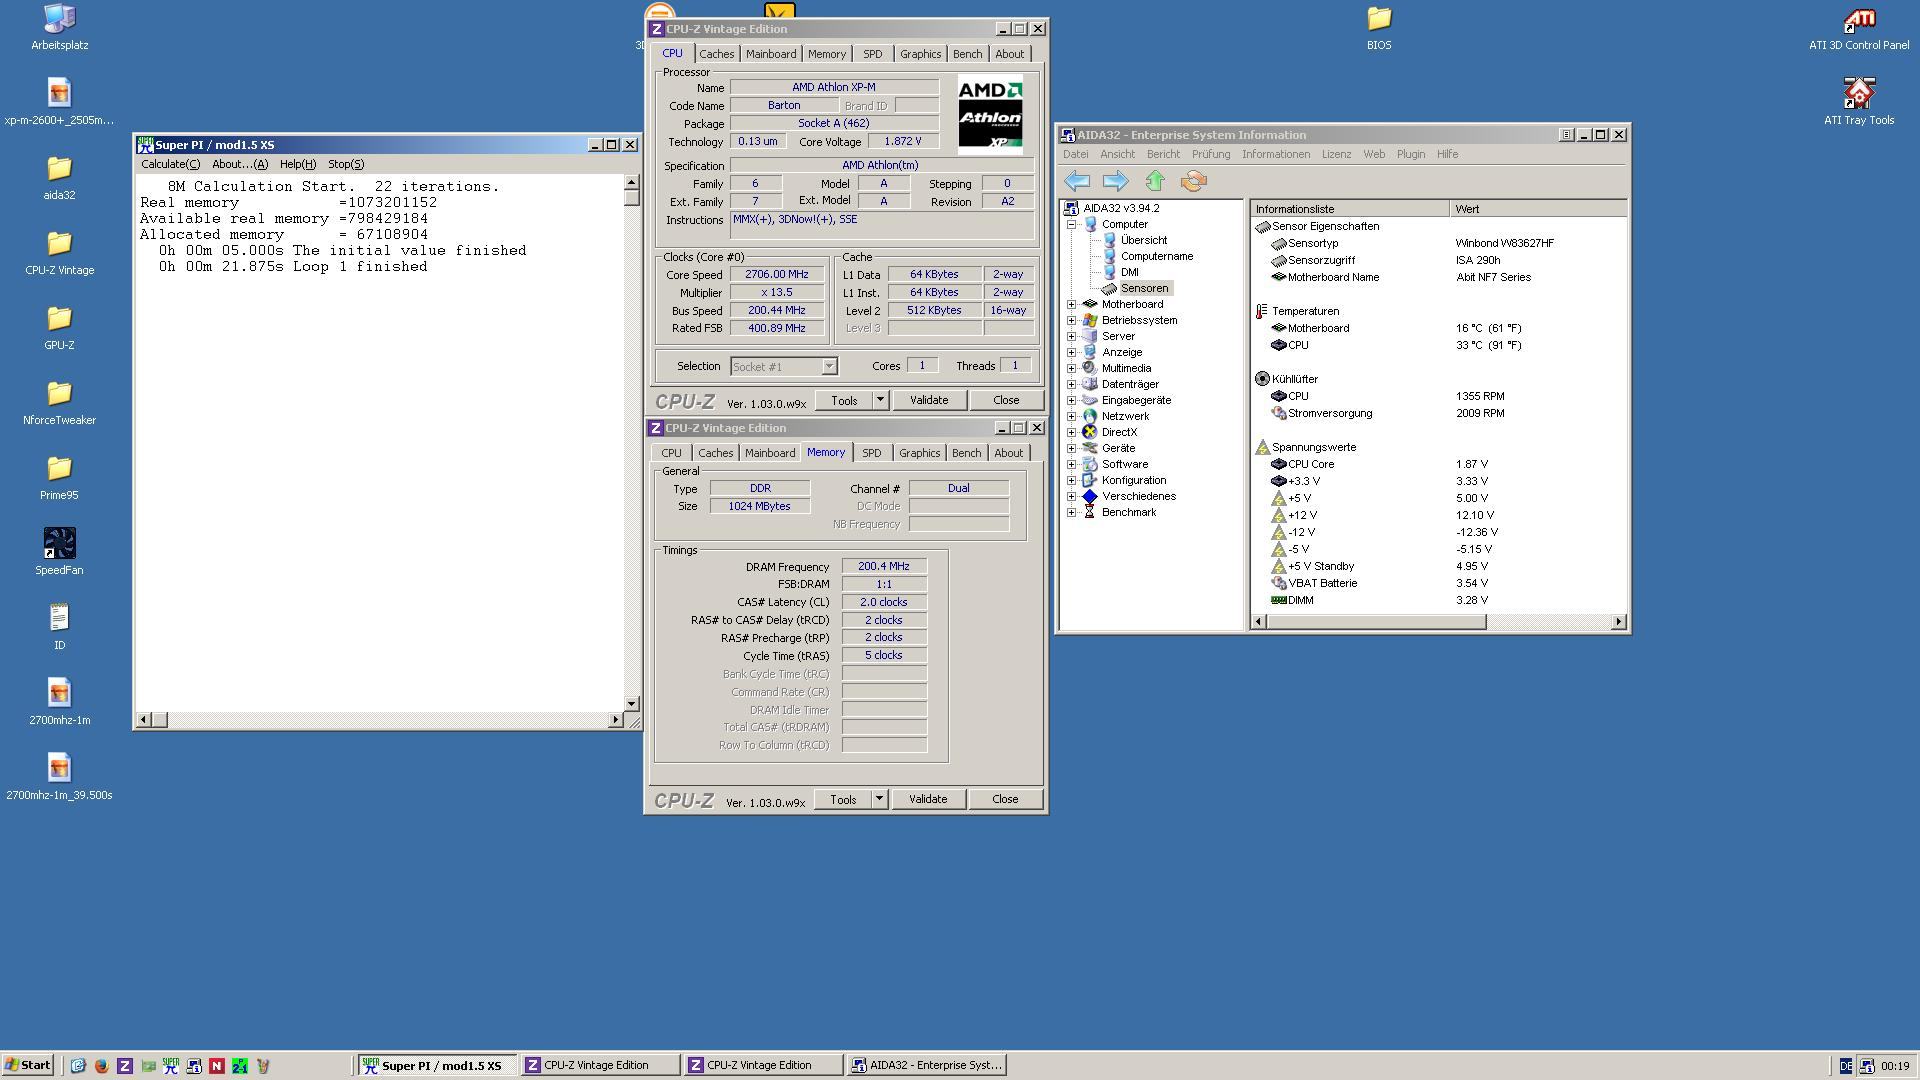Switch to Caches tab in upper CPU-Z

tap(716, 54)
